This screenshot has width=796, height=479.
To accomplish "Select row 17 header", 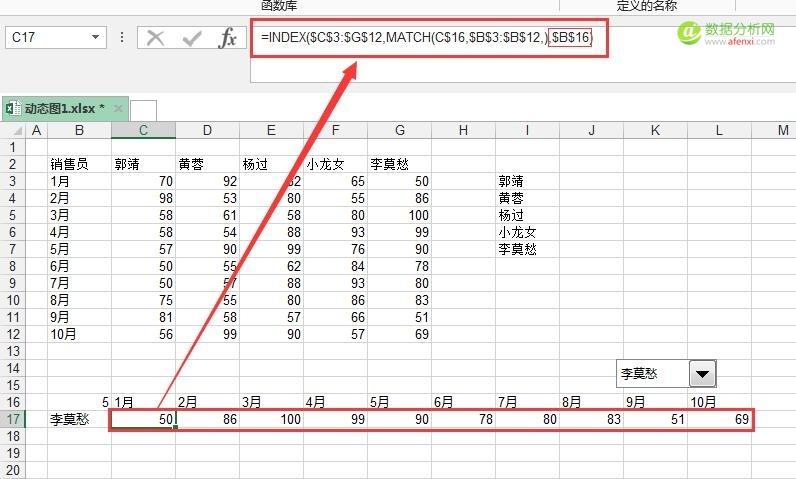I will pyautogui.click(x=13, y=419).
